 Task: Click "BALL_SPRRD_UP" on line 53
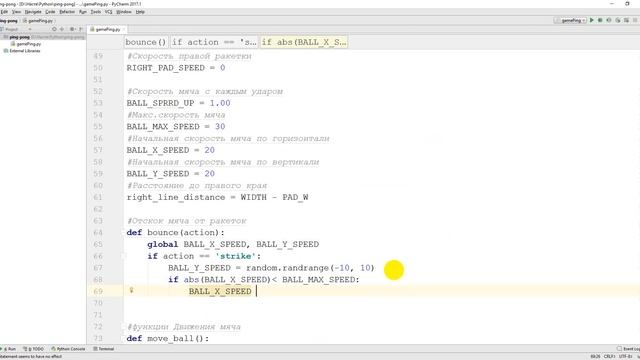click(x=160, y=103)
